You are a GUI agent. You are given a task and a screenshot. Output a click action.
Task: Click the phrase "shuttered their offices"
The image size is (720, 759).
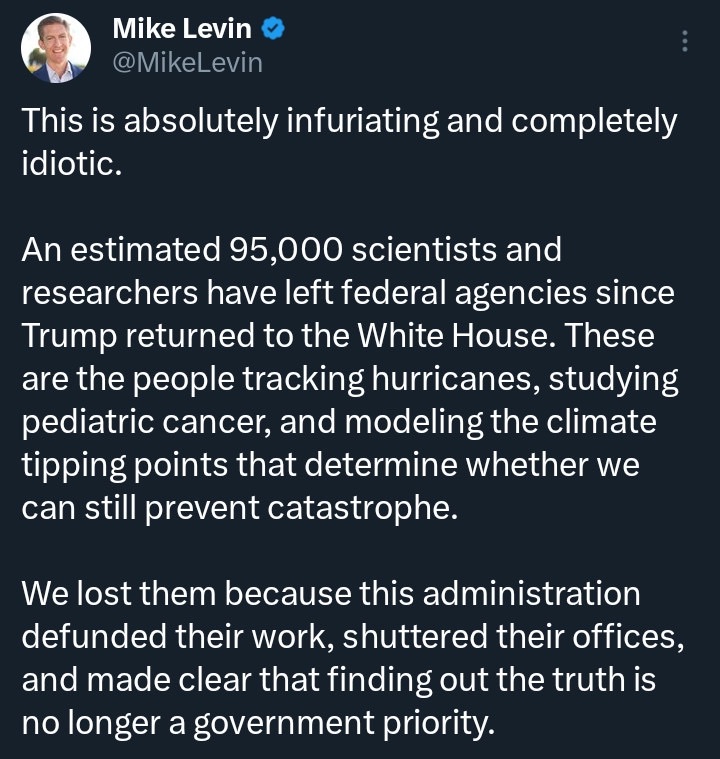[514, 636]
